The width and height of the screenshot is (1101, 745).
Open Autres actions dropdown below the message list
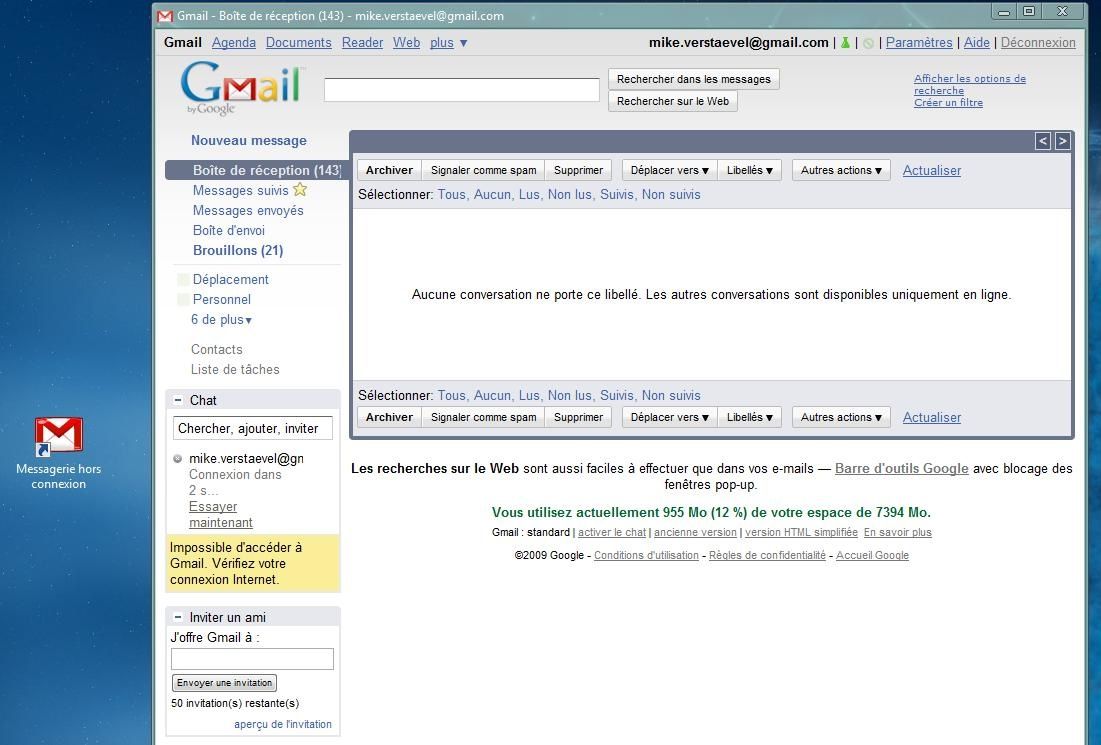[x=841, y=417]
